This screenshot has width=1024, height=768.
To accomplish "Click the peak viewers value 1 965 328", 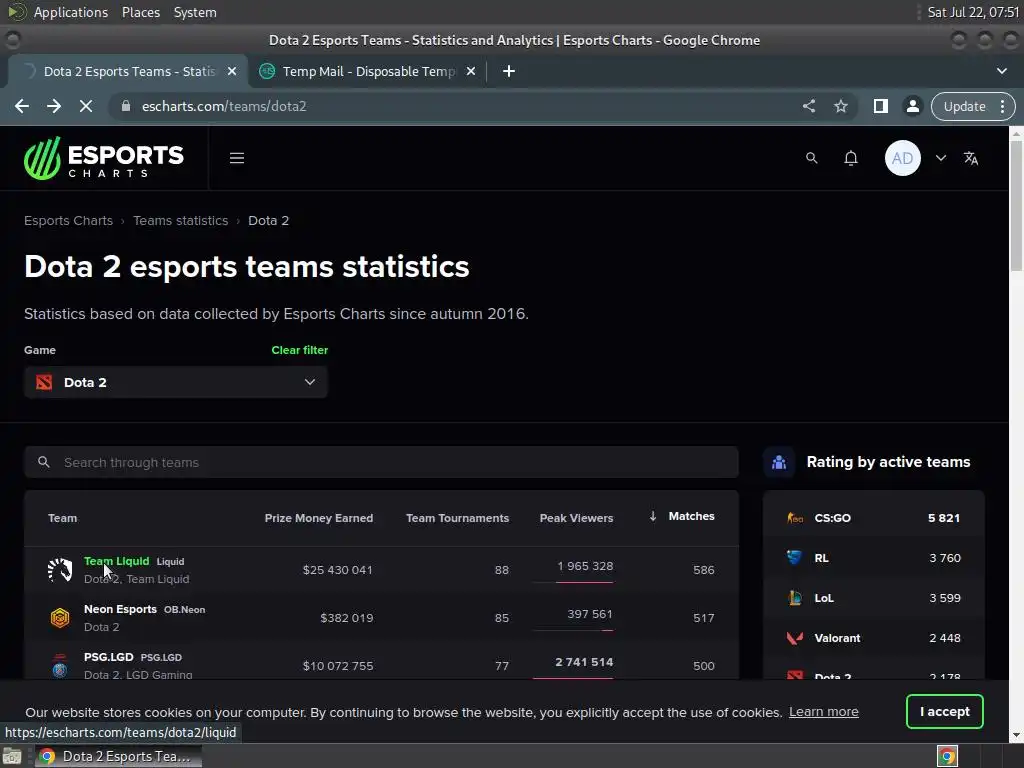I will click(584, 566).
